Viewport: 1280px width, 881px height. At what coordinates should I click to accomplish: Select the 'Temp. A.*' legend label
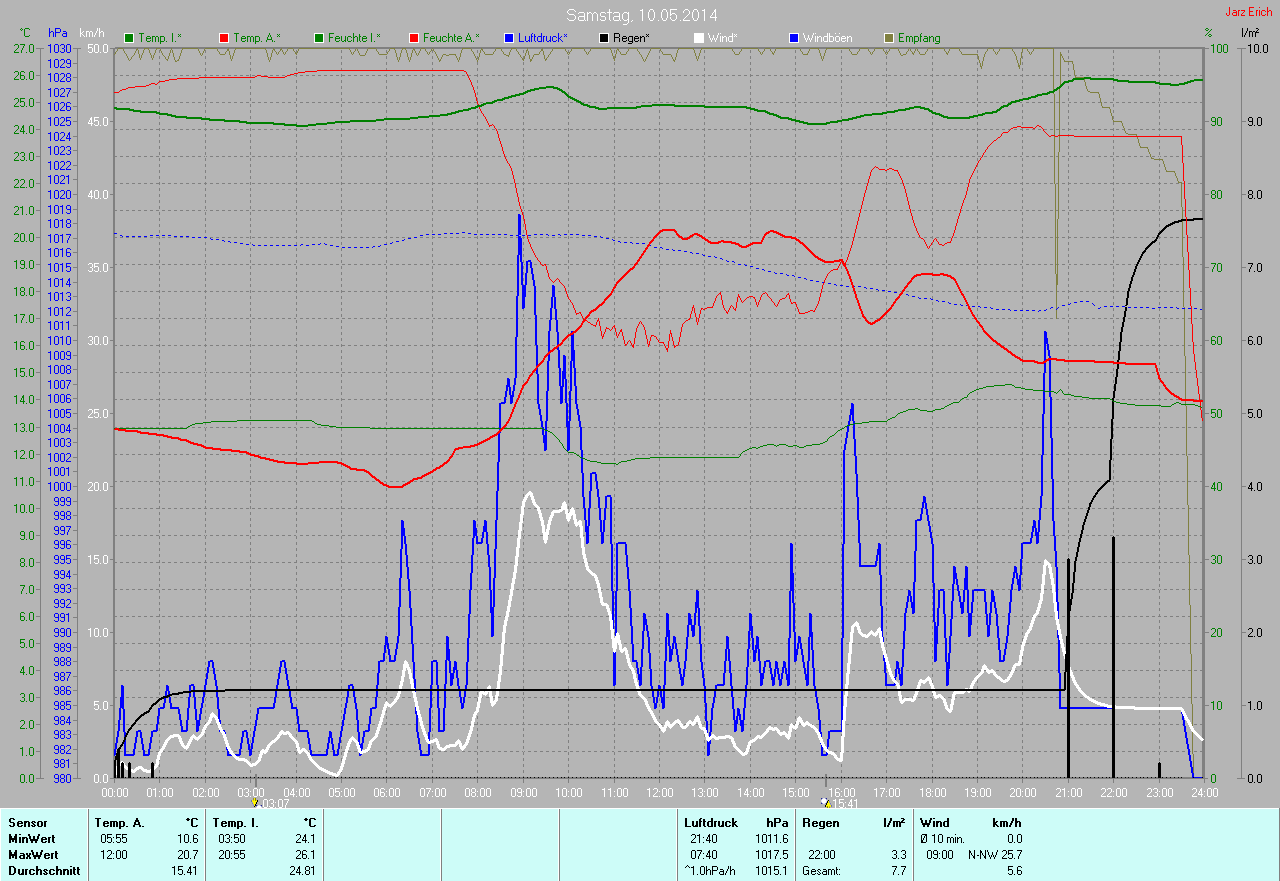256,38
